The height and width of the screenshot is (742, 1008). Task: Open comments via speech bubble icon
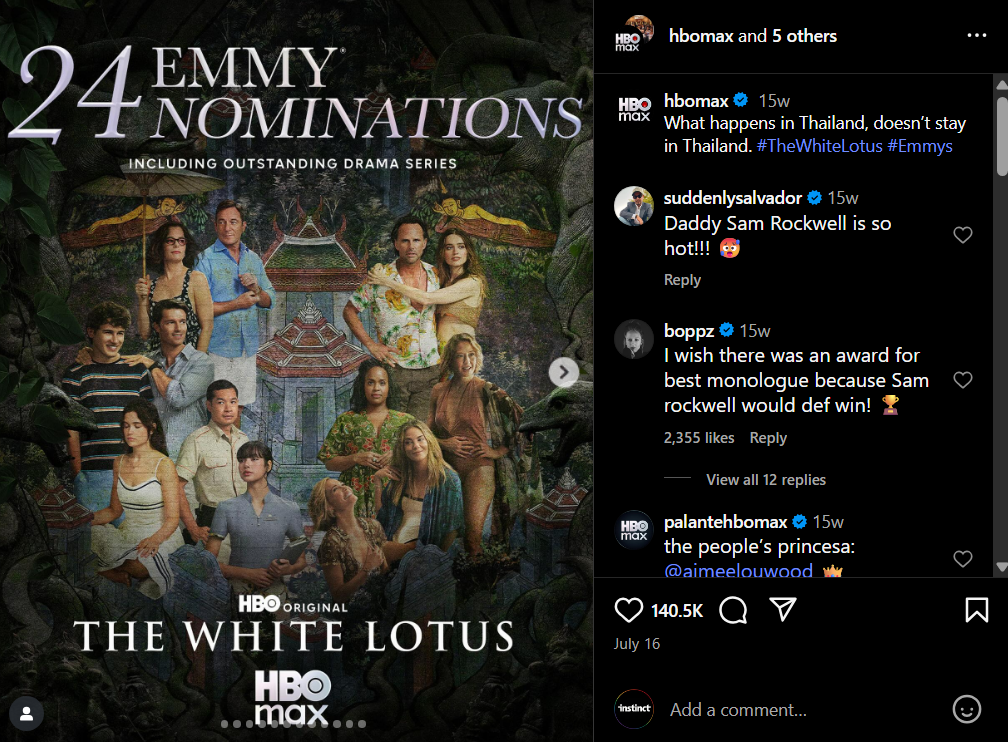(733, 610)
